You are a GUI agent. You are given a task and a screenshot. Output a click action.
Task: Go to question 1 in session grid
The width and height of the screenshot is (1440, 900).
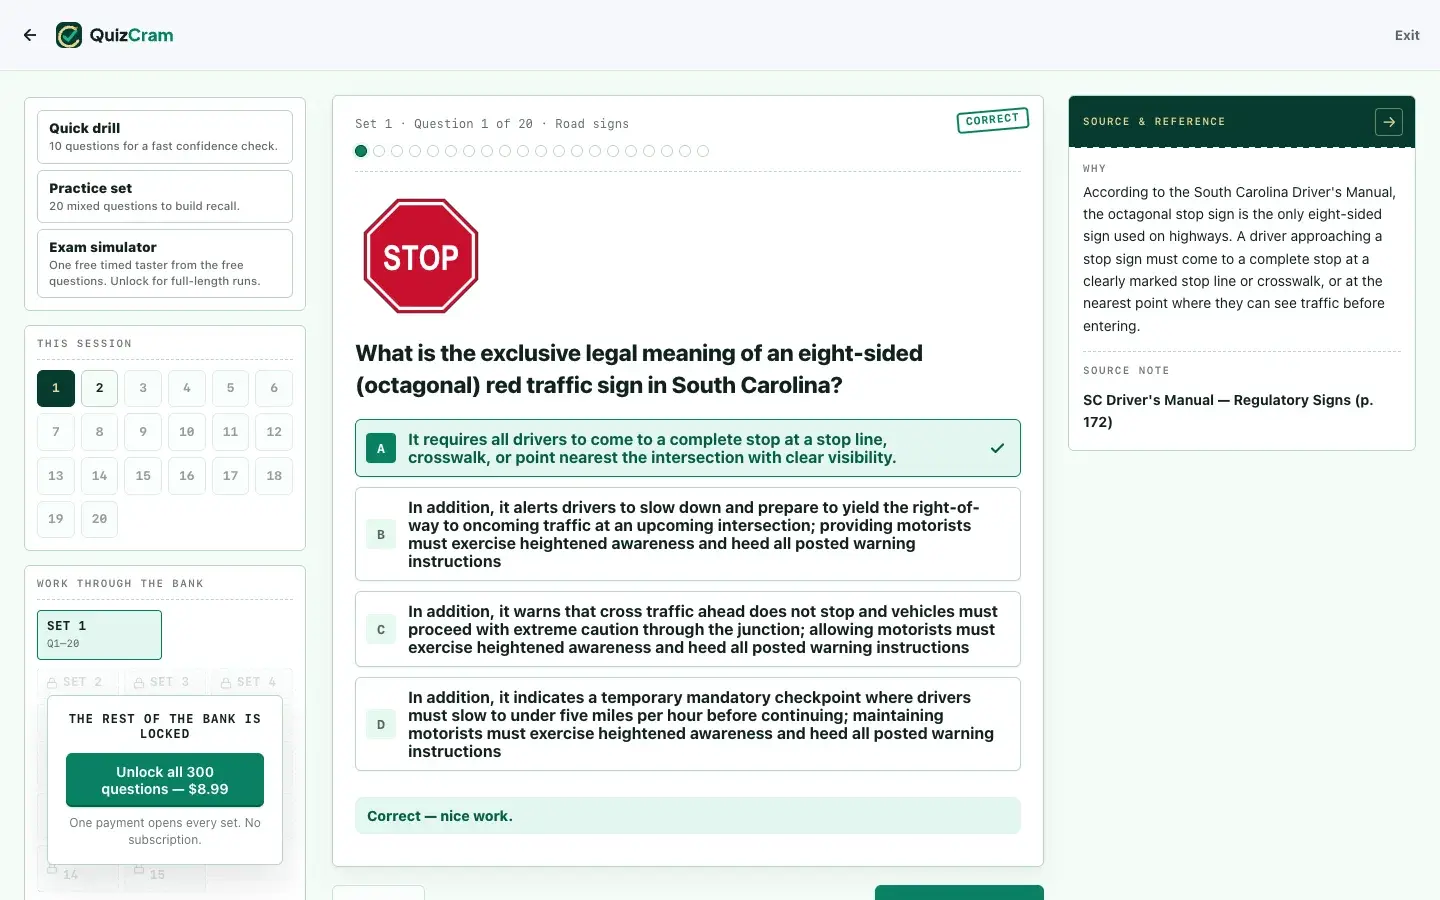coord(56,388)
